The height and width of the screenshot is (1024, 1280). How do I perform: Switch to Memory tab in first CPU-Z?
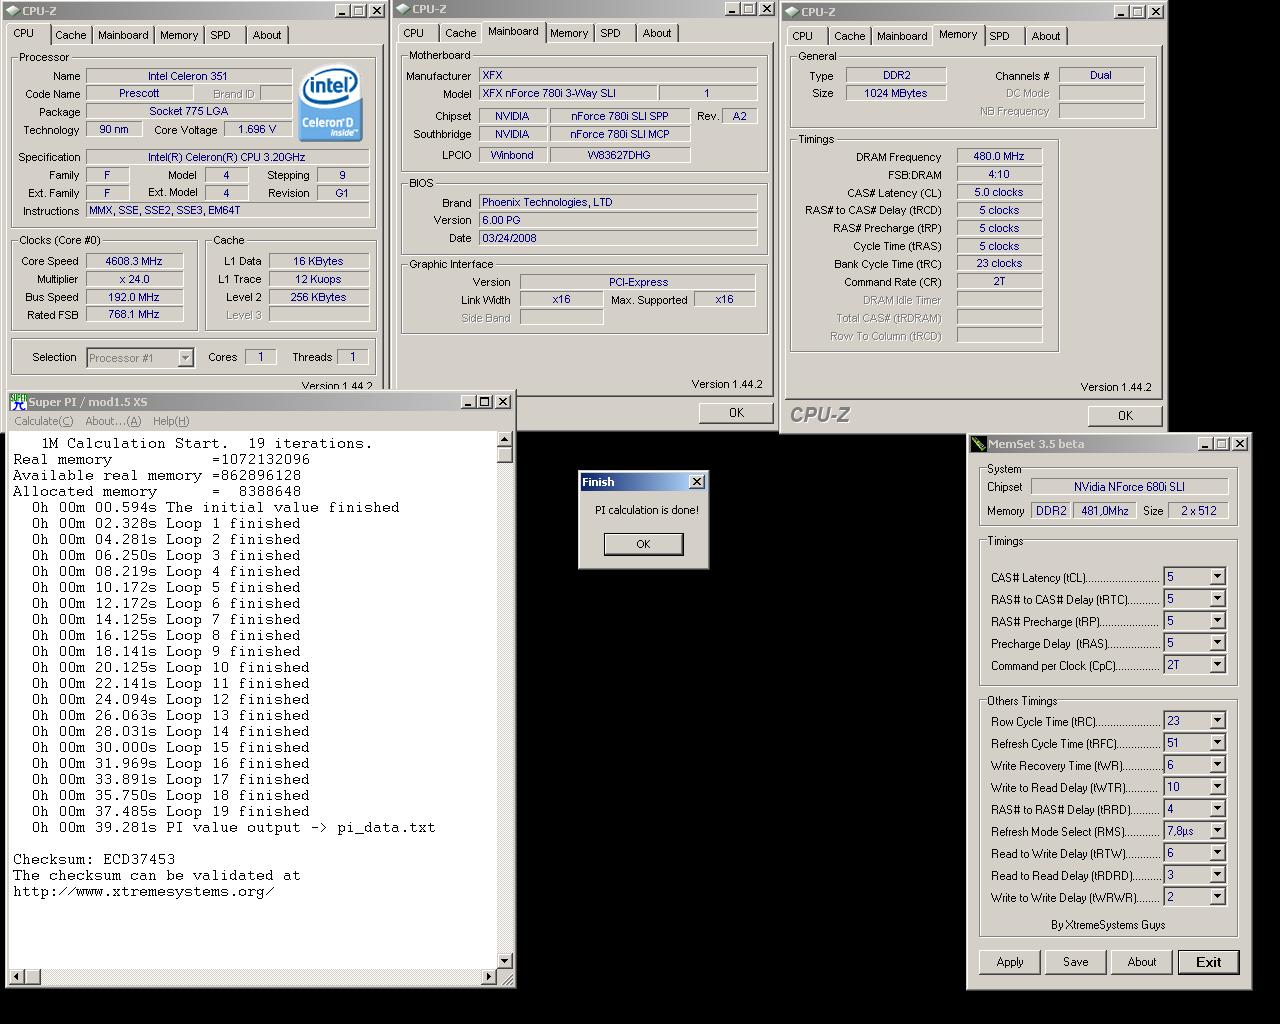pyautogui.click(x=179, y=35)
